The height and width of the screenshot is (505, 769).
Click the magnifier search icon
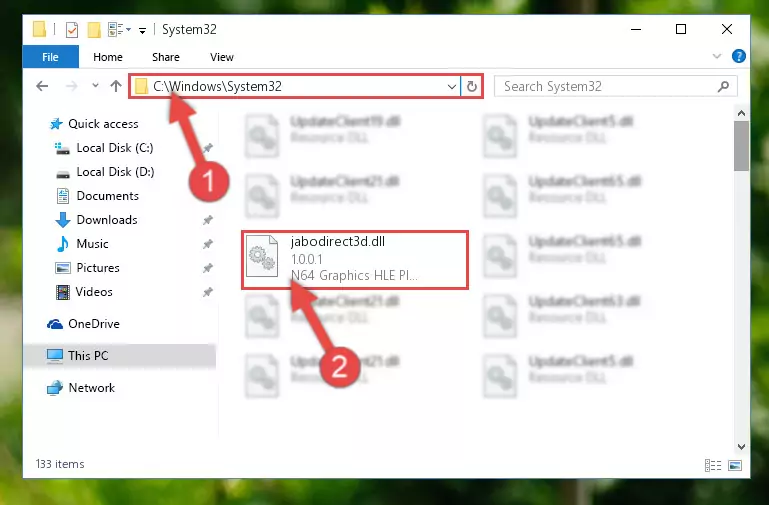pos(723,87)
